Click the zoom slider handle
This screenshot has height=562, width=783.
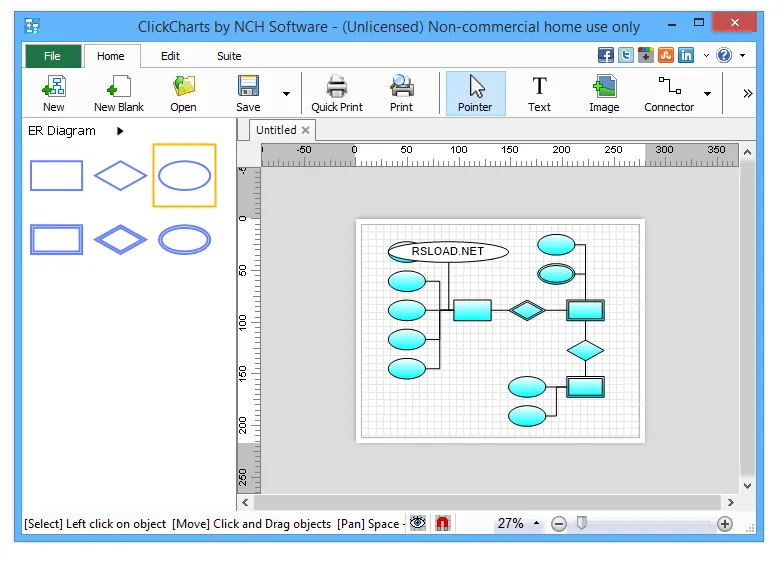point(582,523)
